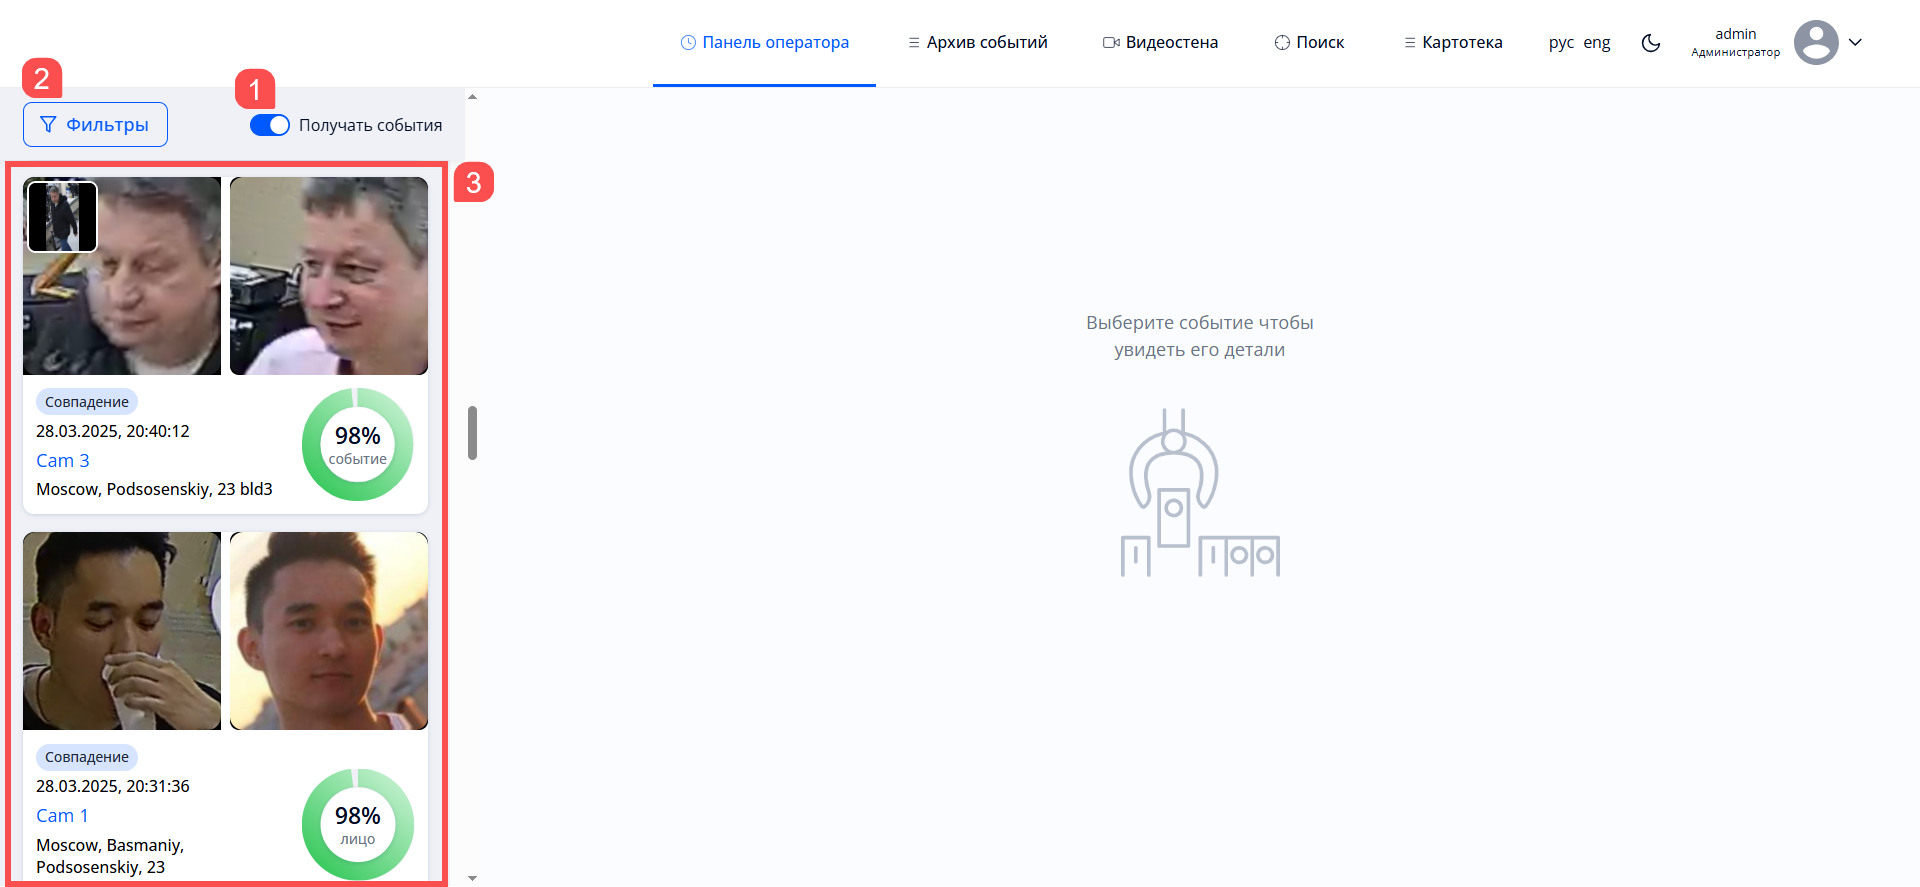Viewport: 1920px width, 887px height.
Task: Open the Панель оператора tab
Action: click(764, 42)
